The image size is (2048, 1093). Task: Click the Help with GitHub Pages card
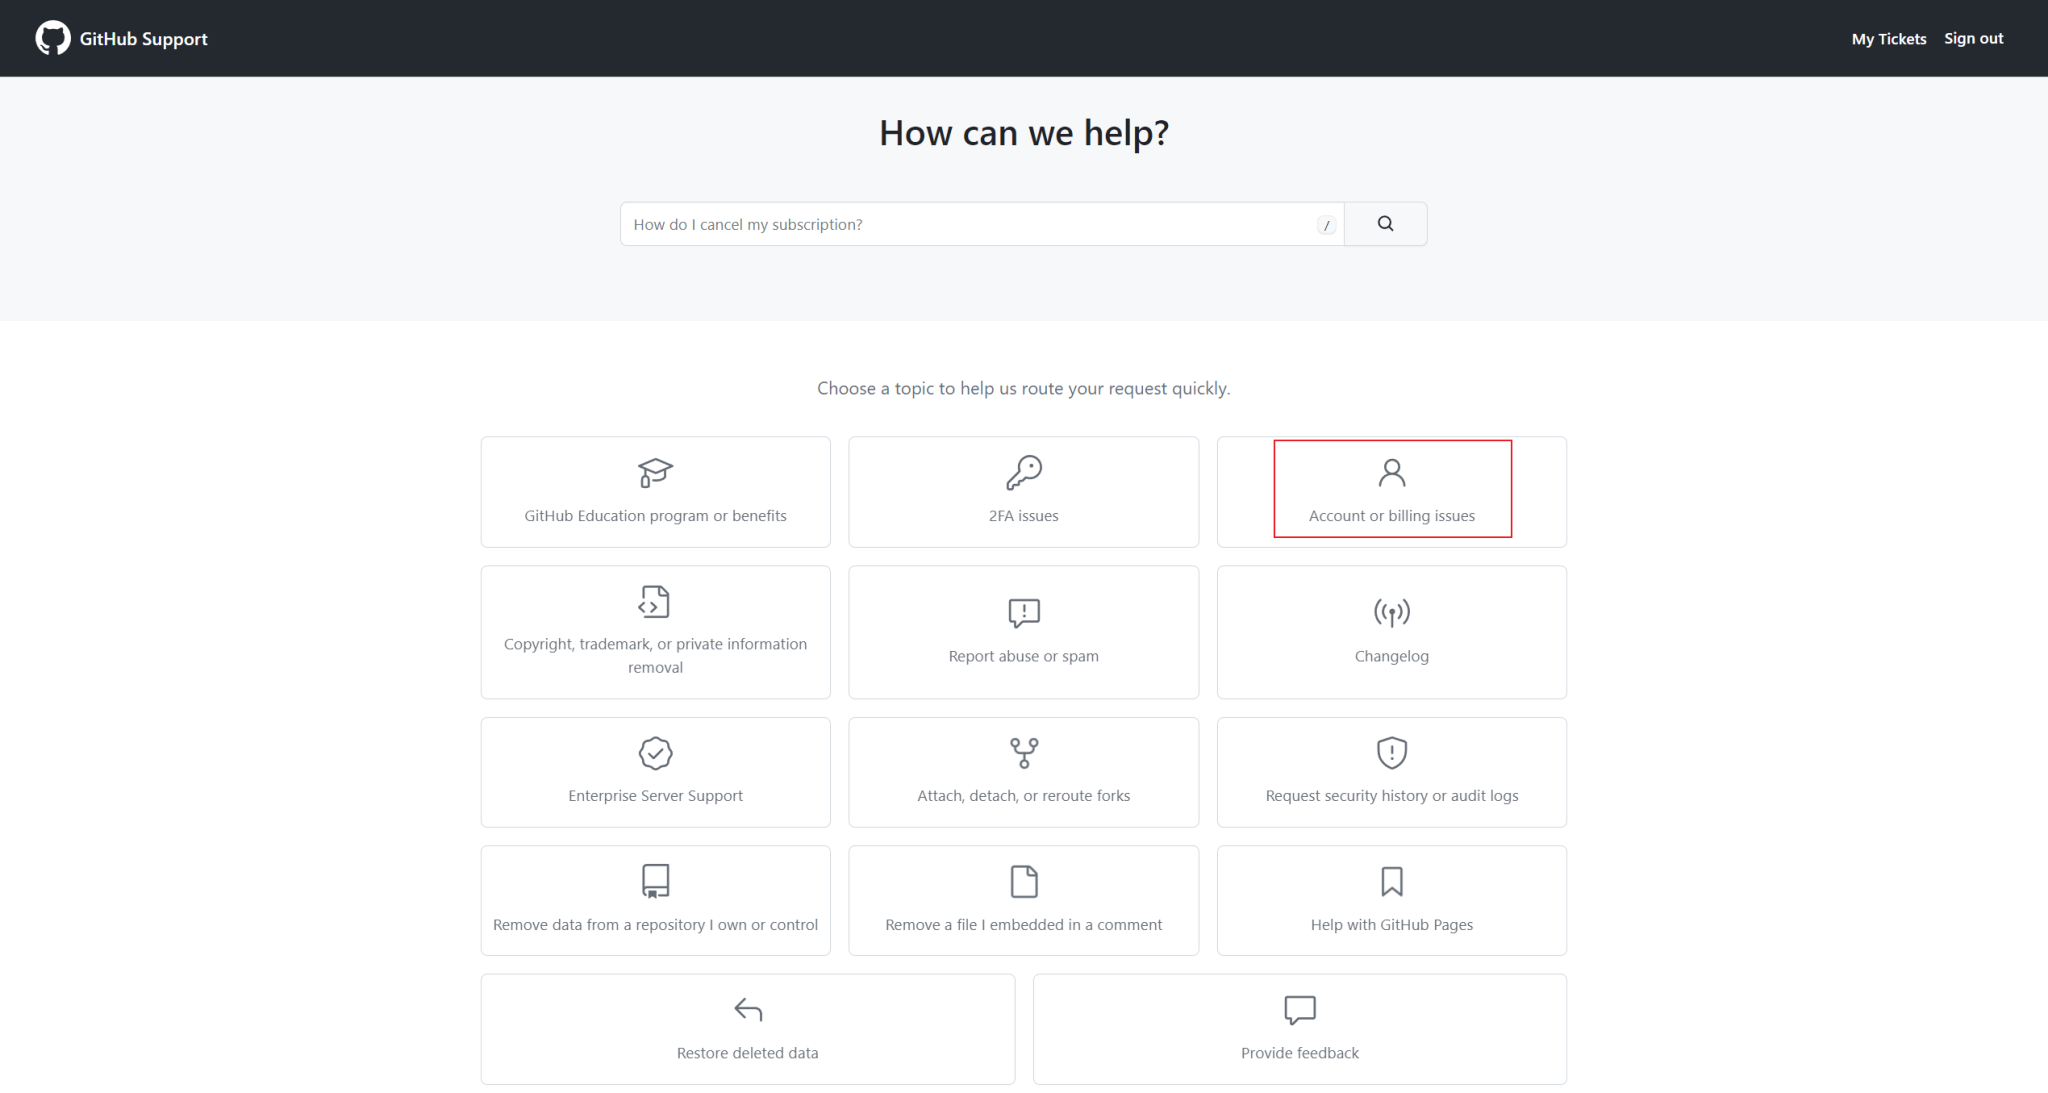pyautogui.click(x=1391, y=899)
